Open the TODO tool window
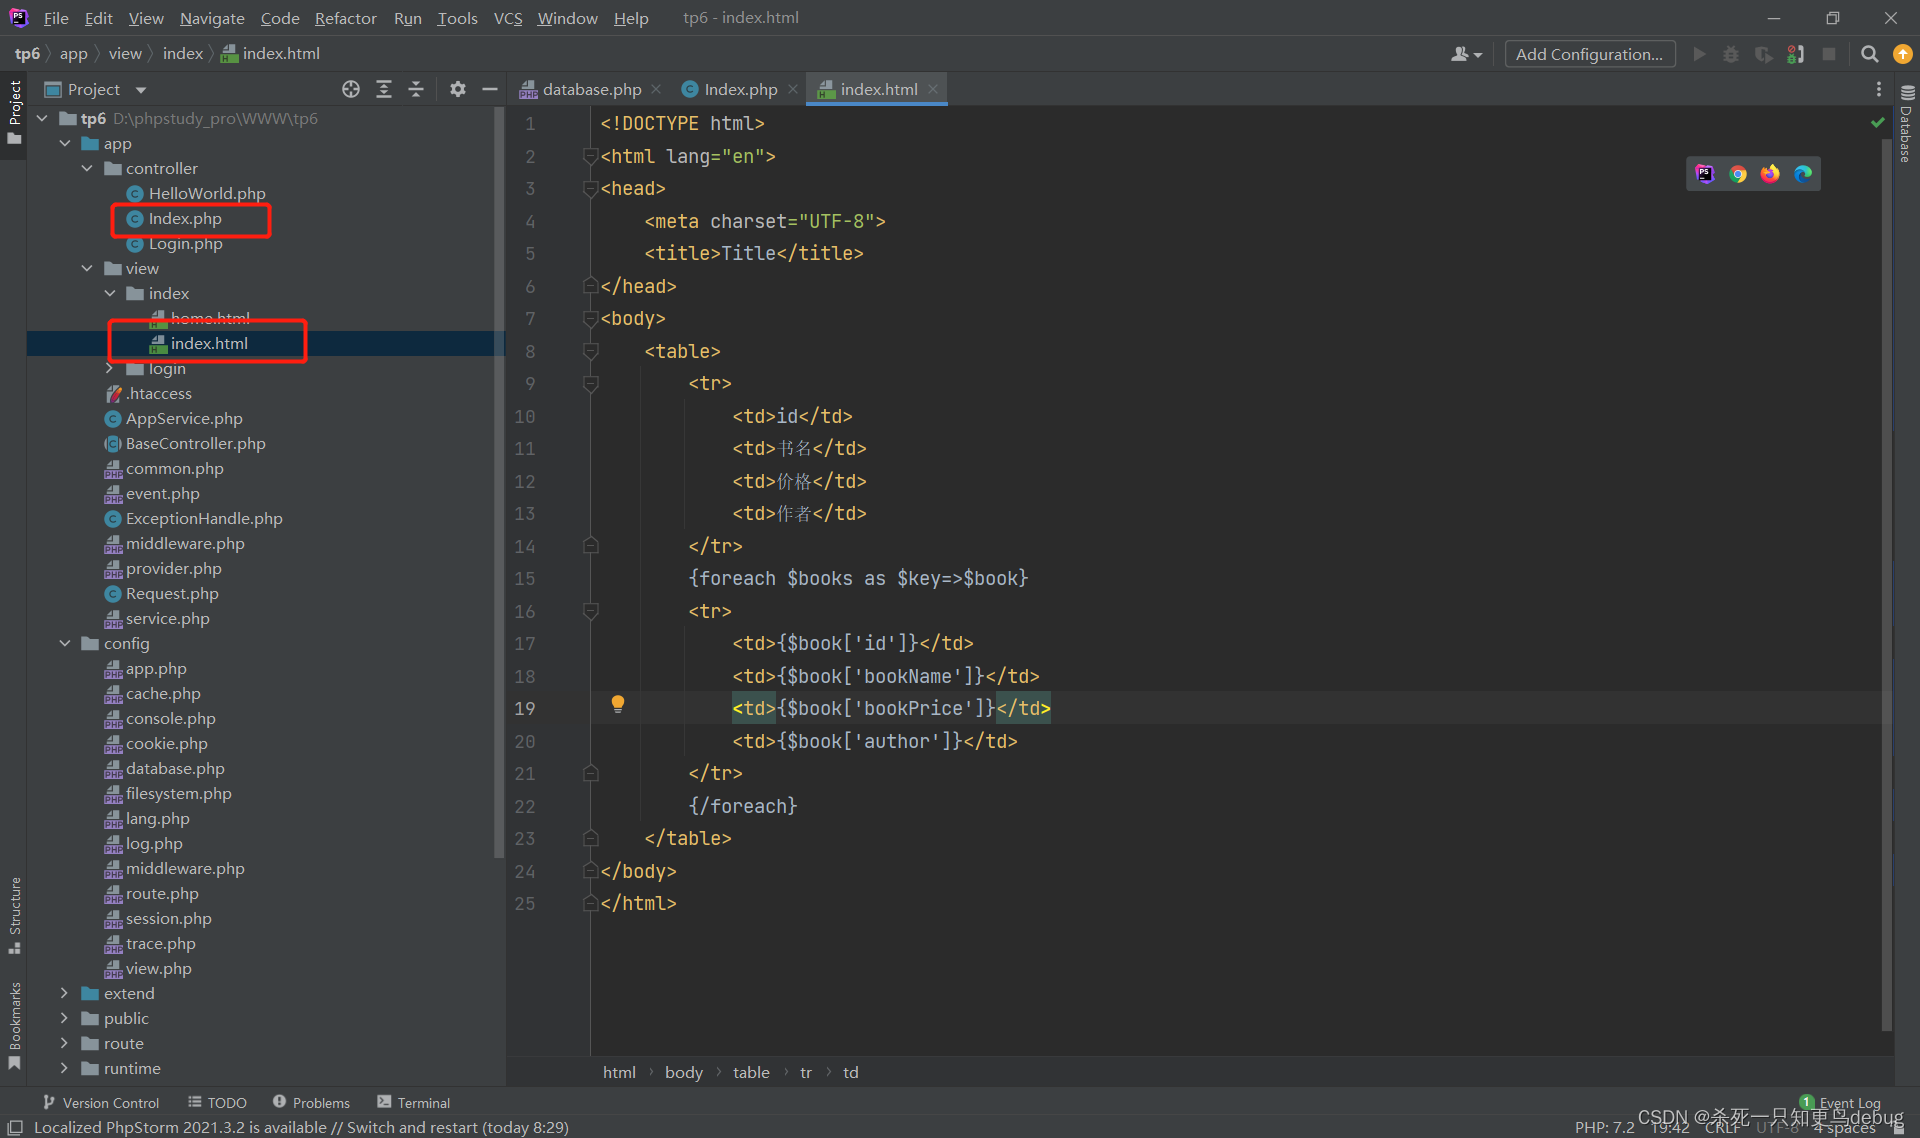 [217, 1102]
